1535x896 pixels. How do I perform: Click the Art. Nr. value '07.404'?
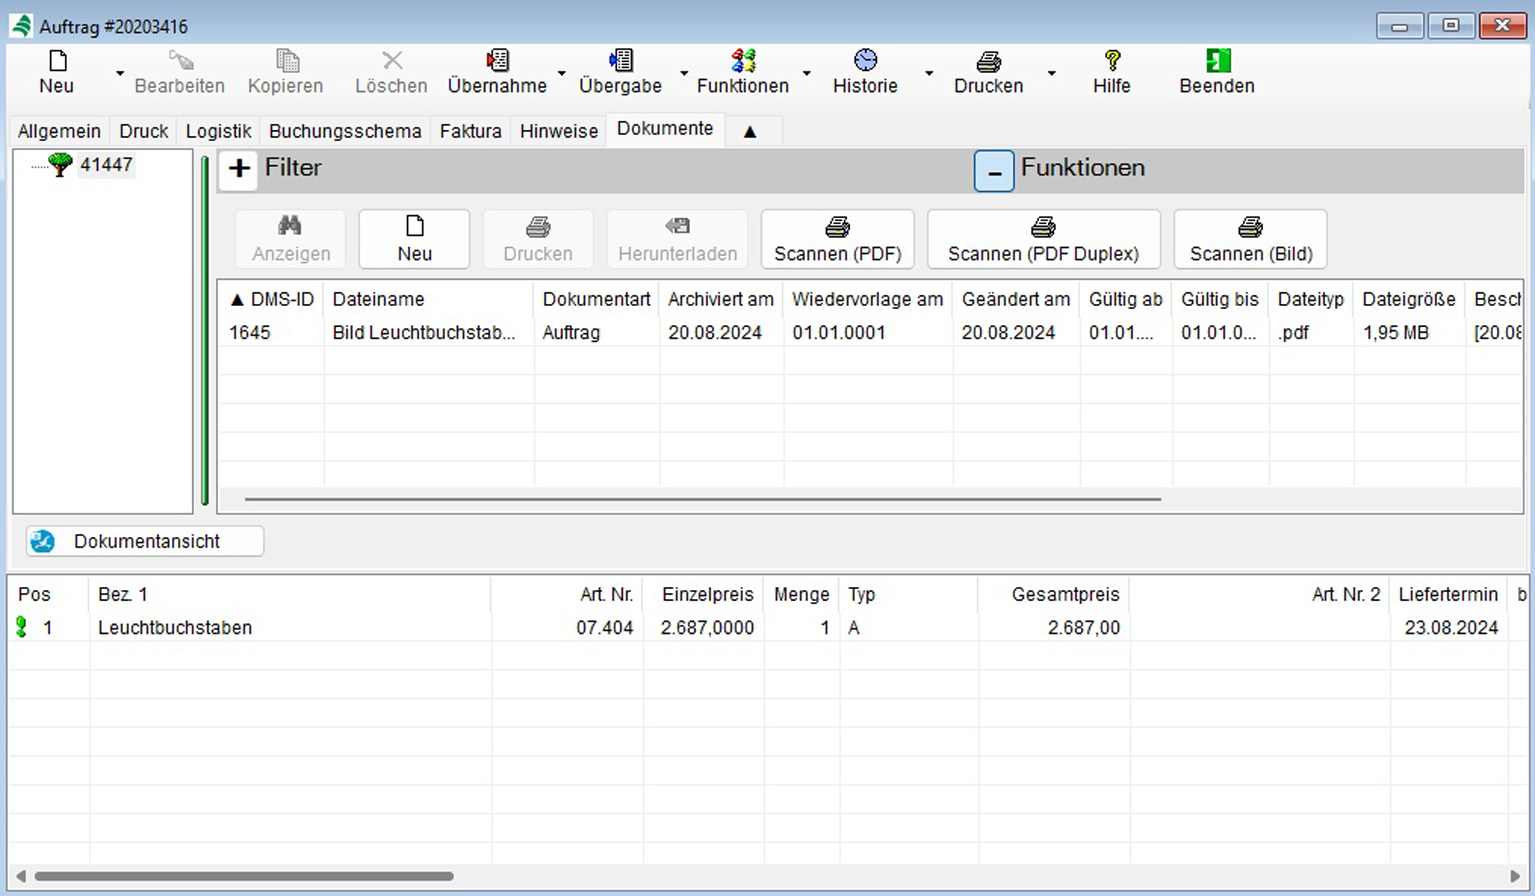[x=604, y=627]
